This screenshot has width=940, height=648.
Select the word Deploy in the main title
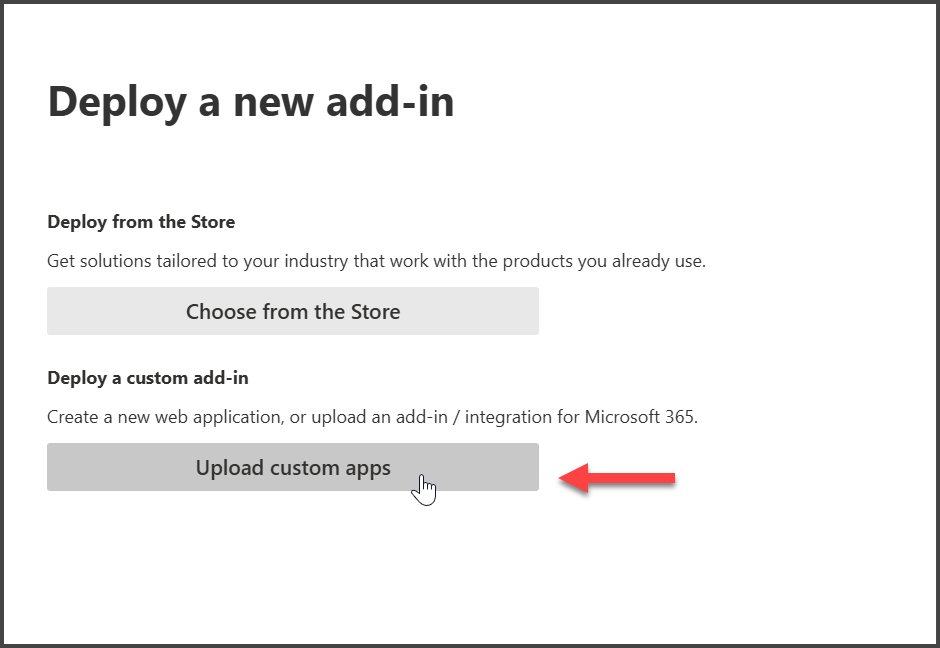pyautogui.click(x=118, y=104)
